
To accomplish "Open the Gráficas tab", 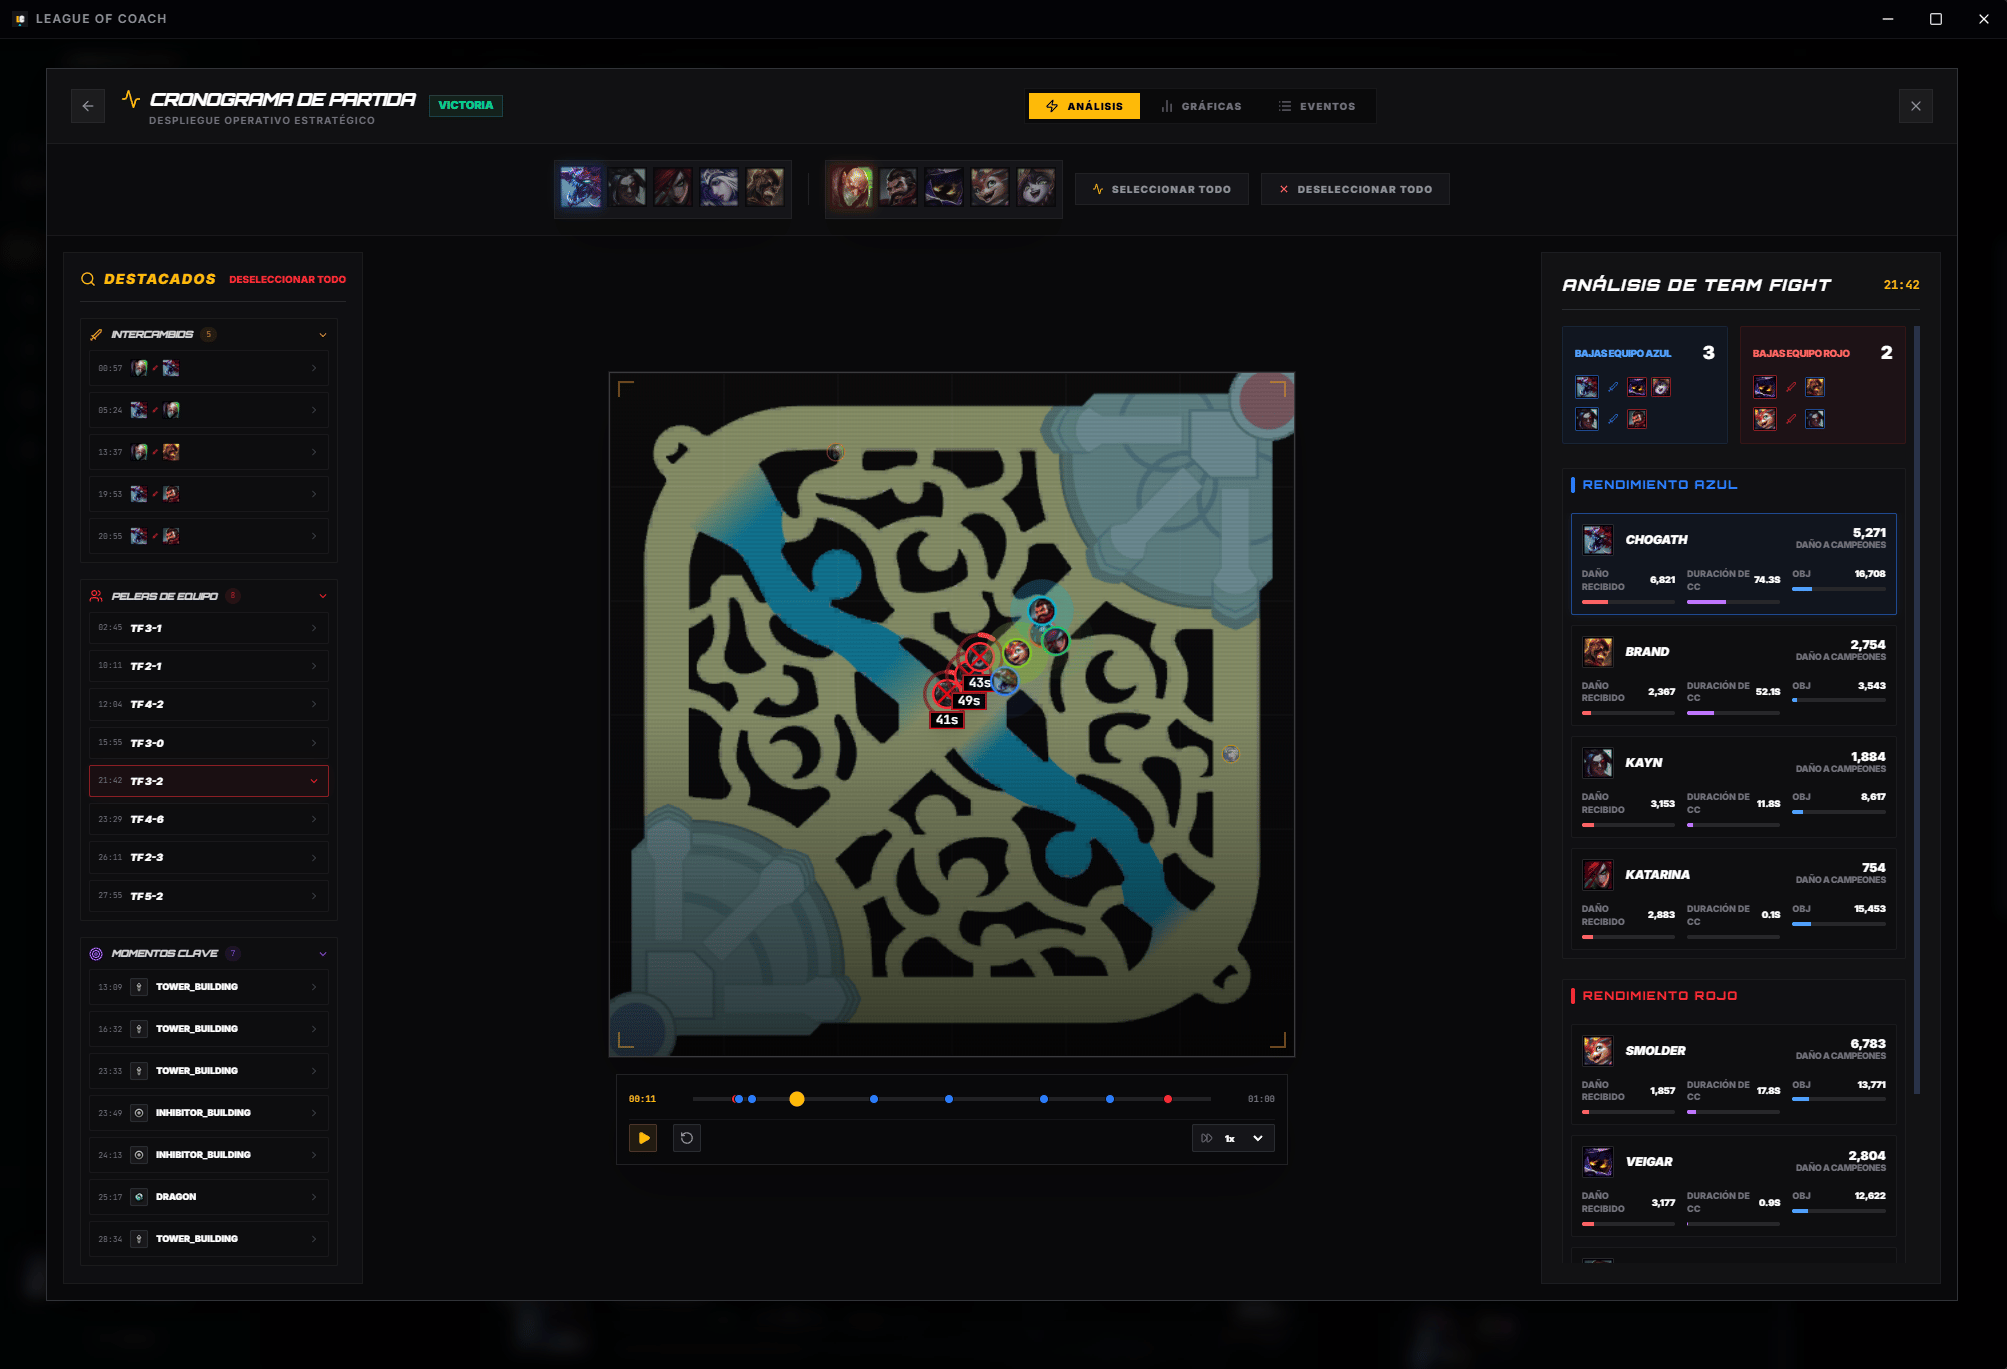I will [1201, 106].
